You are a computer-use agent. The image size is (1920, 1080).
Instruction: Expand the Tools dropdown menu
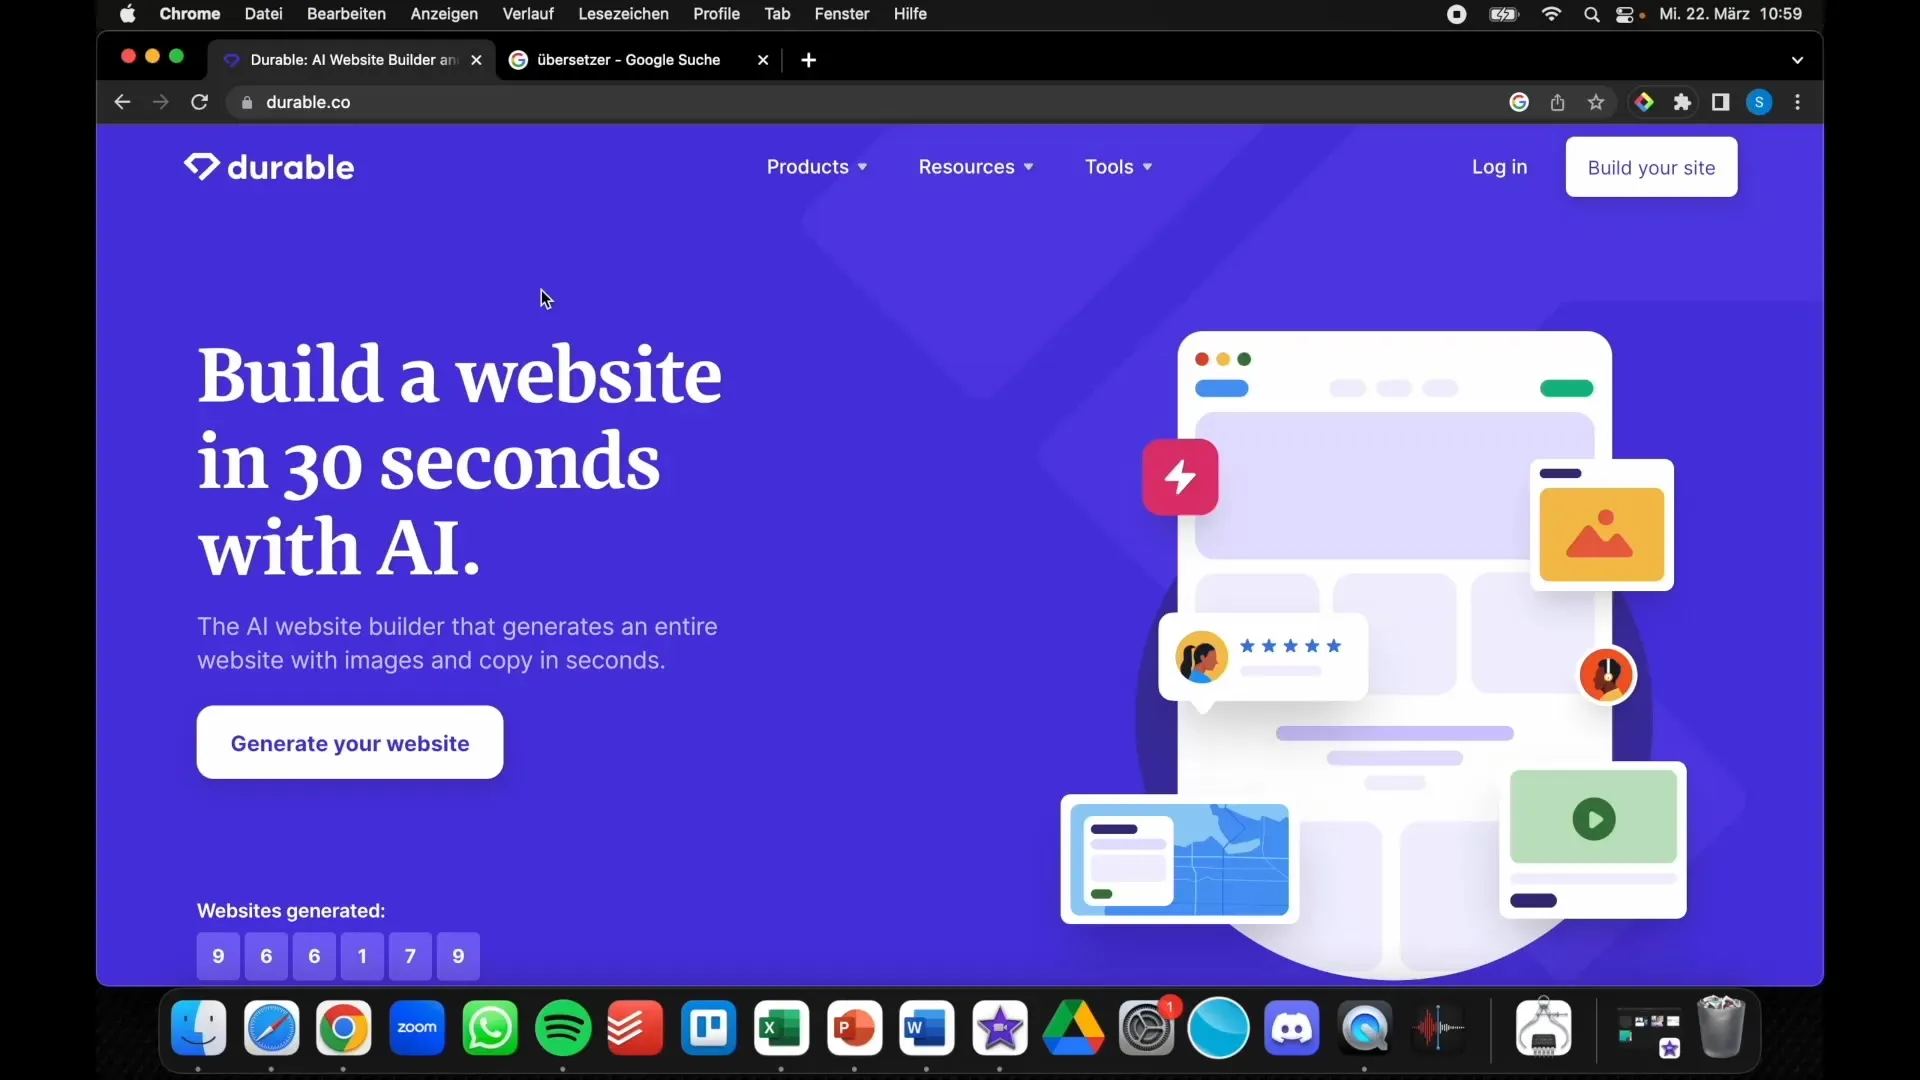(x=1117, y=166)
